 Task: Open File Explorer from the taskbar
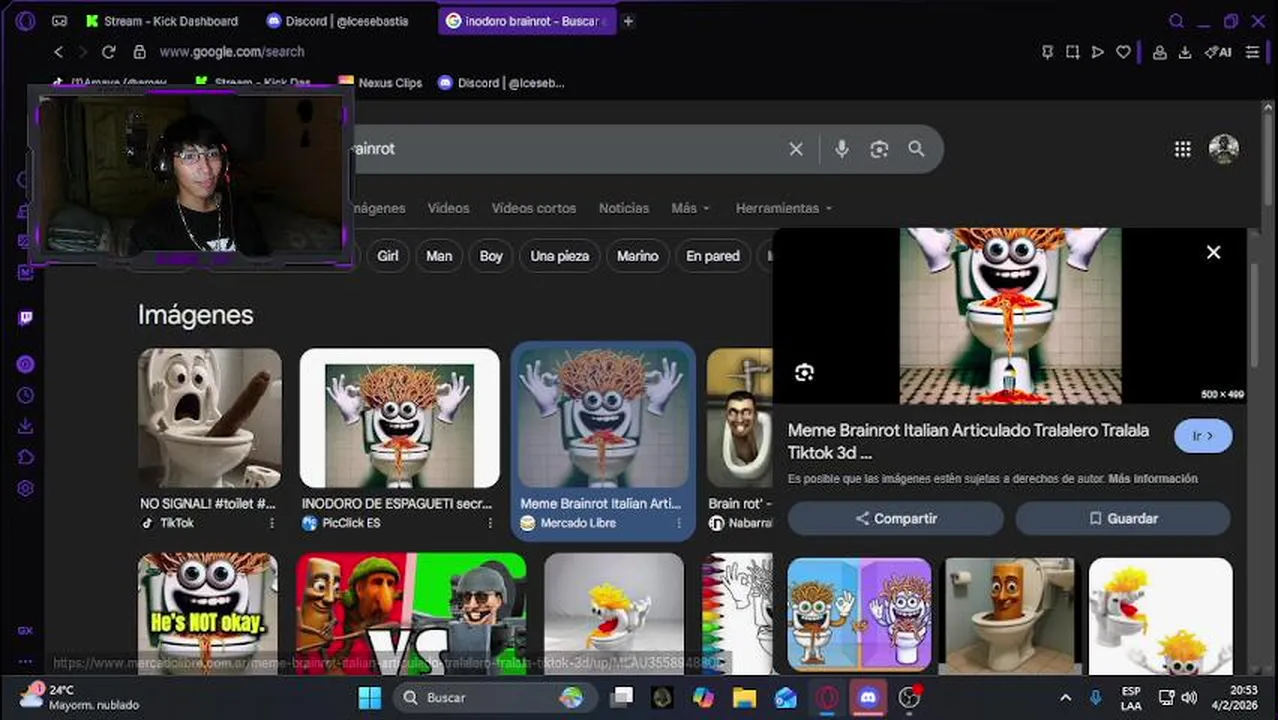744,697
